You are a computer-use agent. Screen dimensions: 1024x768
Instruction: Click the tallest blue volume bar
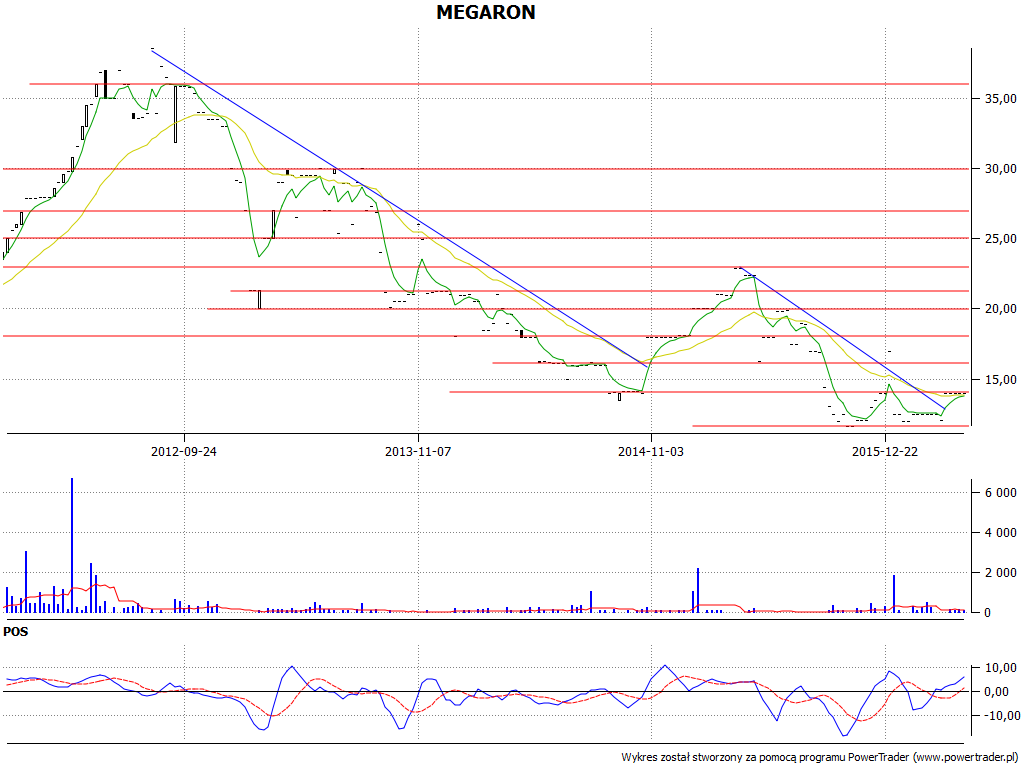point(72,545)
